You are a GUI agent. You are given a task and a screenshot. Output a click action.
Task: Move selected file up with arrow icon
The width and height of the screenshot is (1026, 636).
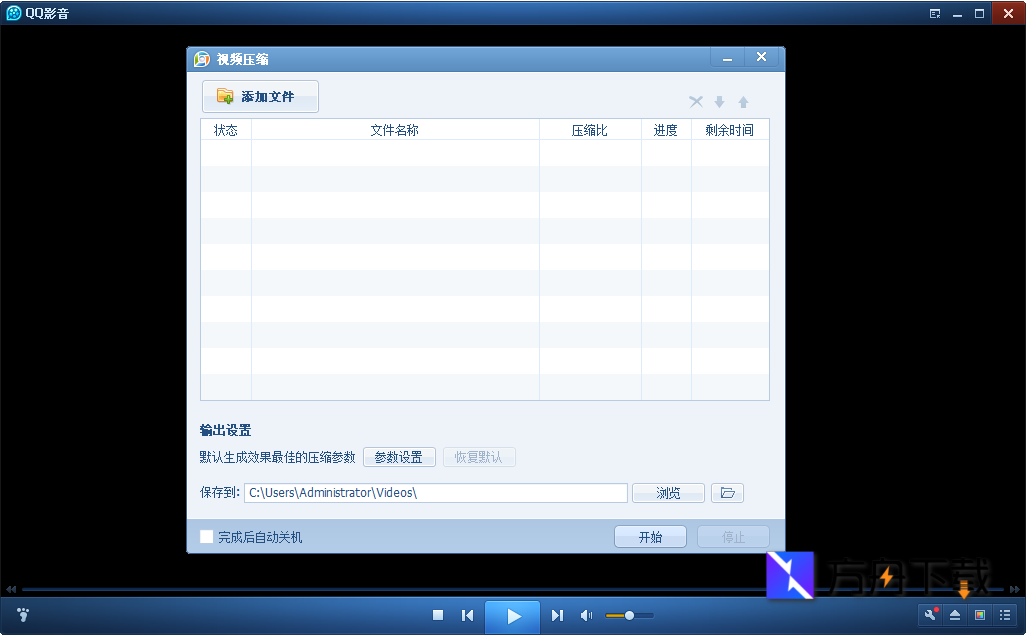coord(743,101)
